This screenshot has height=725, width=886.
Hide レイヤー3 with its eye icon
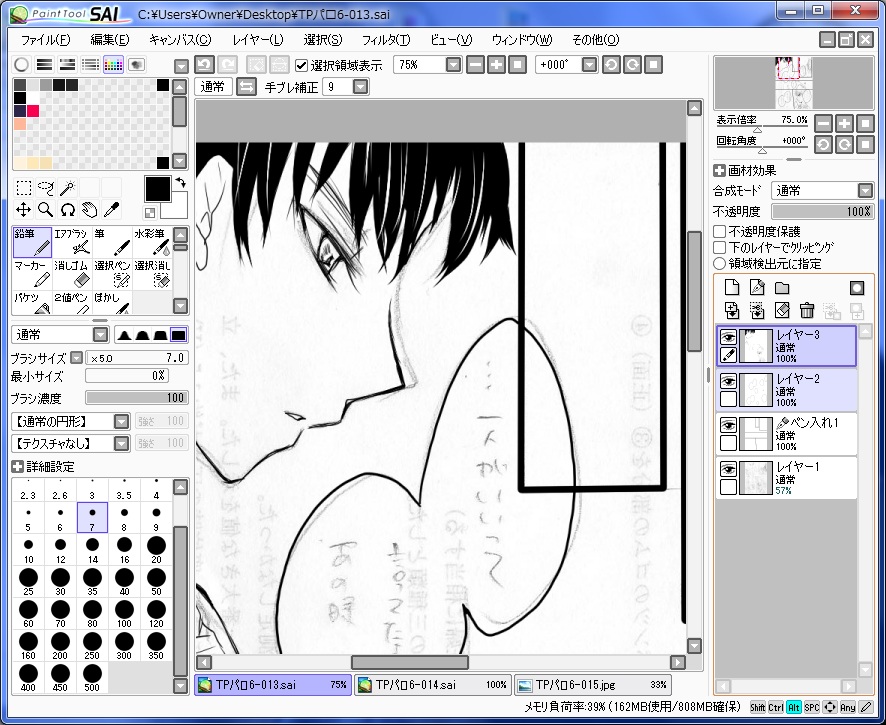728,337
